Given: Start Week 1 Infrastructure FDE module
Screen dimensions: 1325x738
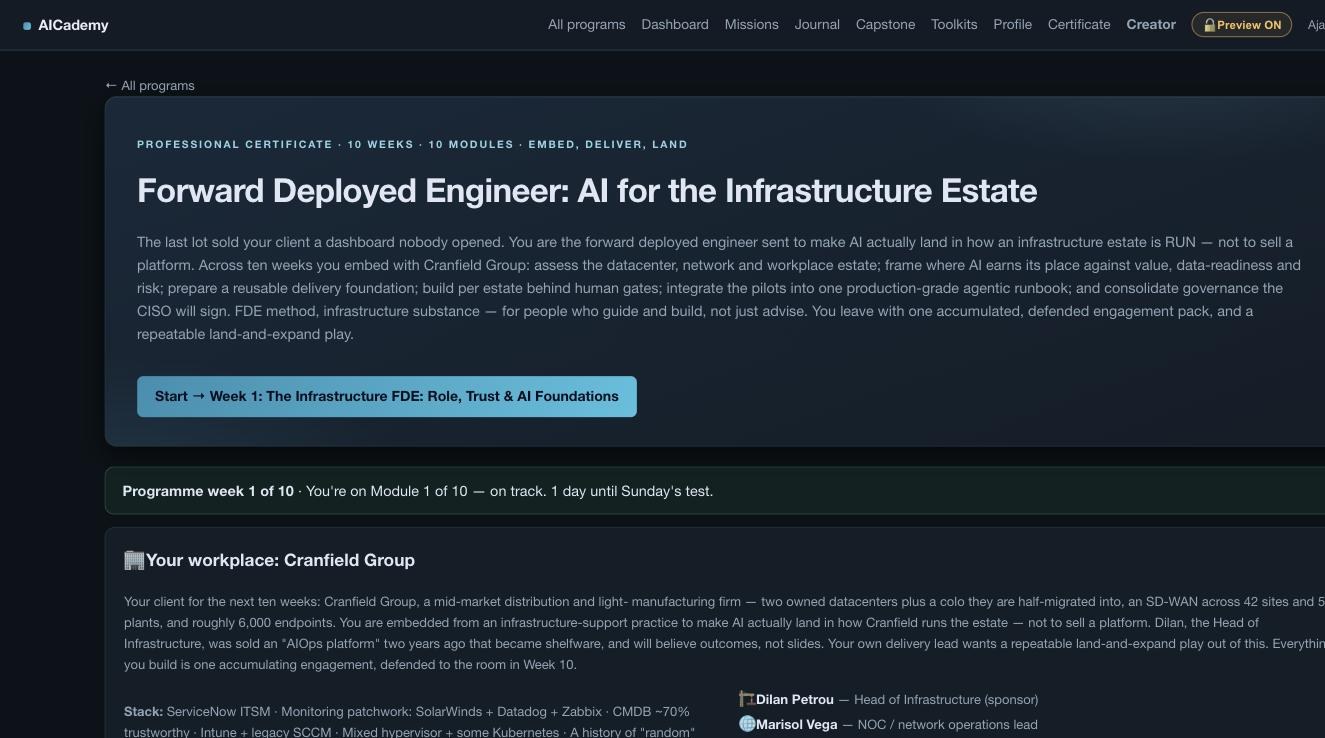Looking at the screenshot, I should tap(387, 396).
